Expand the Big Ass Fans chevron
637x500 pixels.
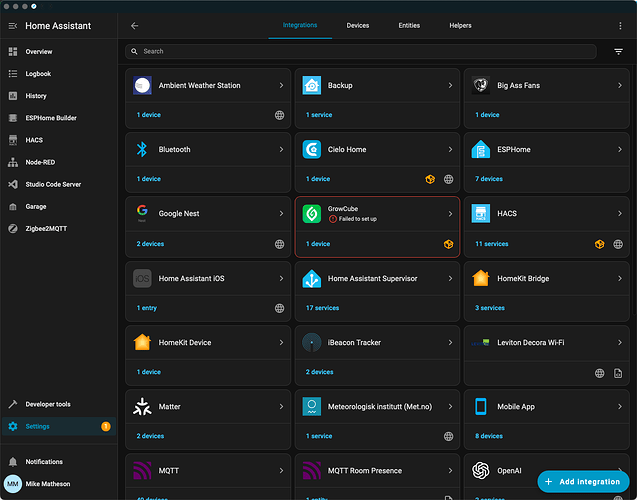619,86
